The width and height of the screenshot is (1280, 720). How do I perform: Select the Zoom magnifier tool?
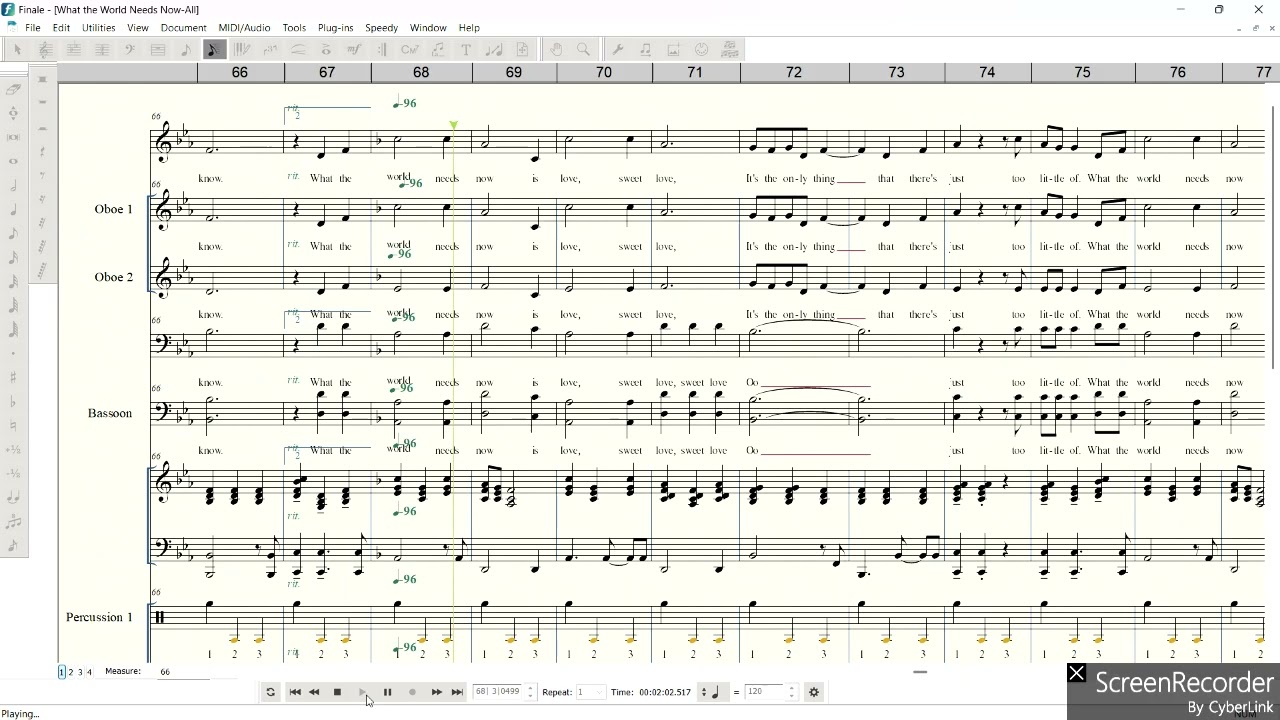click(583, 49)
